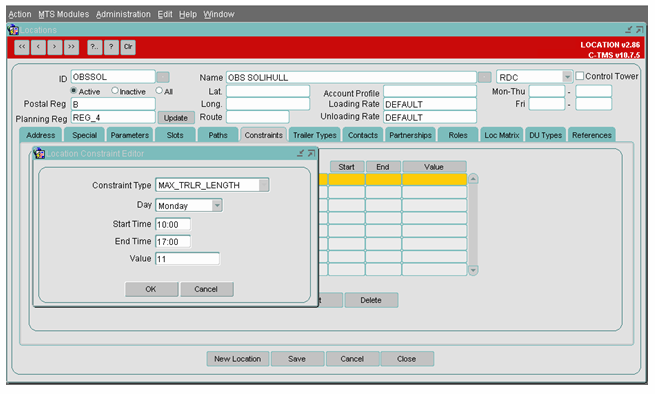Click the Planning Reg field REG_4

click(x=113, y=117)
